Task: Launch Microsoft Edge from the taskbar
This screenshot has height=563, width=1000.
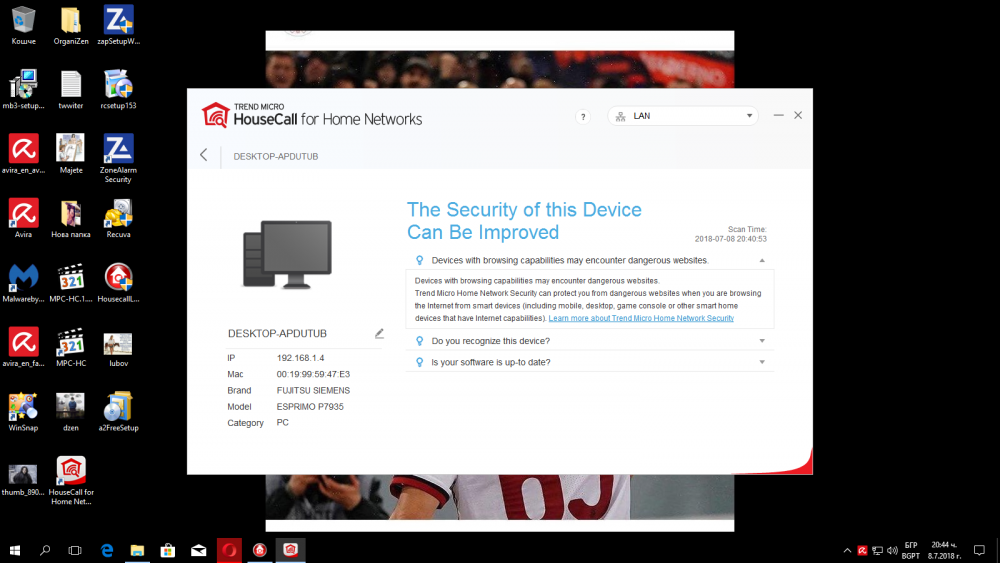Action: pyautogui.click(x=107, y=550)
